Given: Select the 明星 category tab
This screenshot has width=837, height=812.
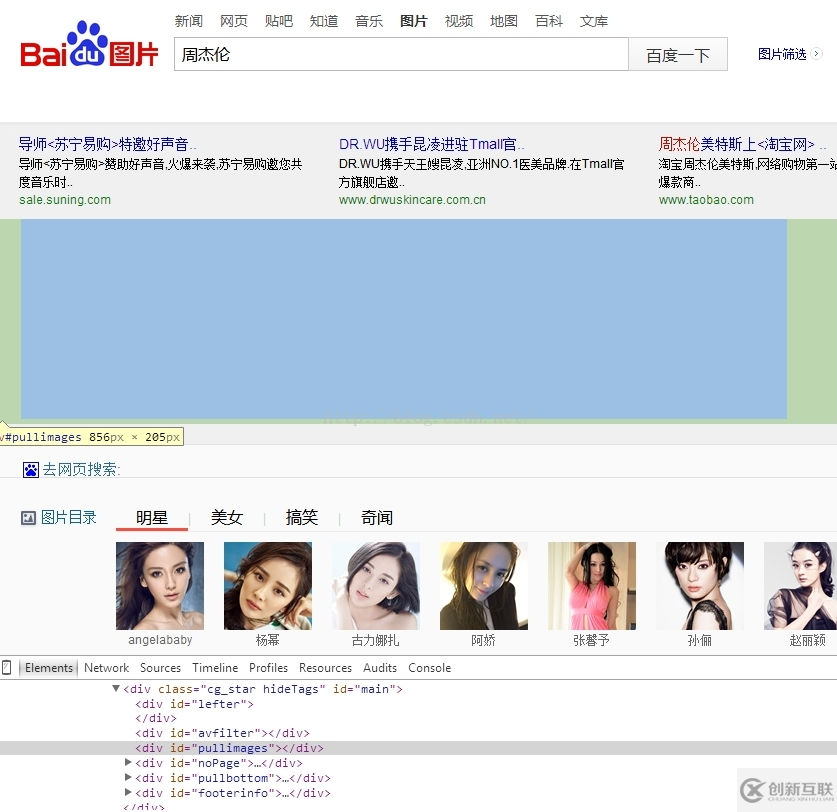Looking at the screenshot, I should (152, 518).
